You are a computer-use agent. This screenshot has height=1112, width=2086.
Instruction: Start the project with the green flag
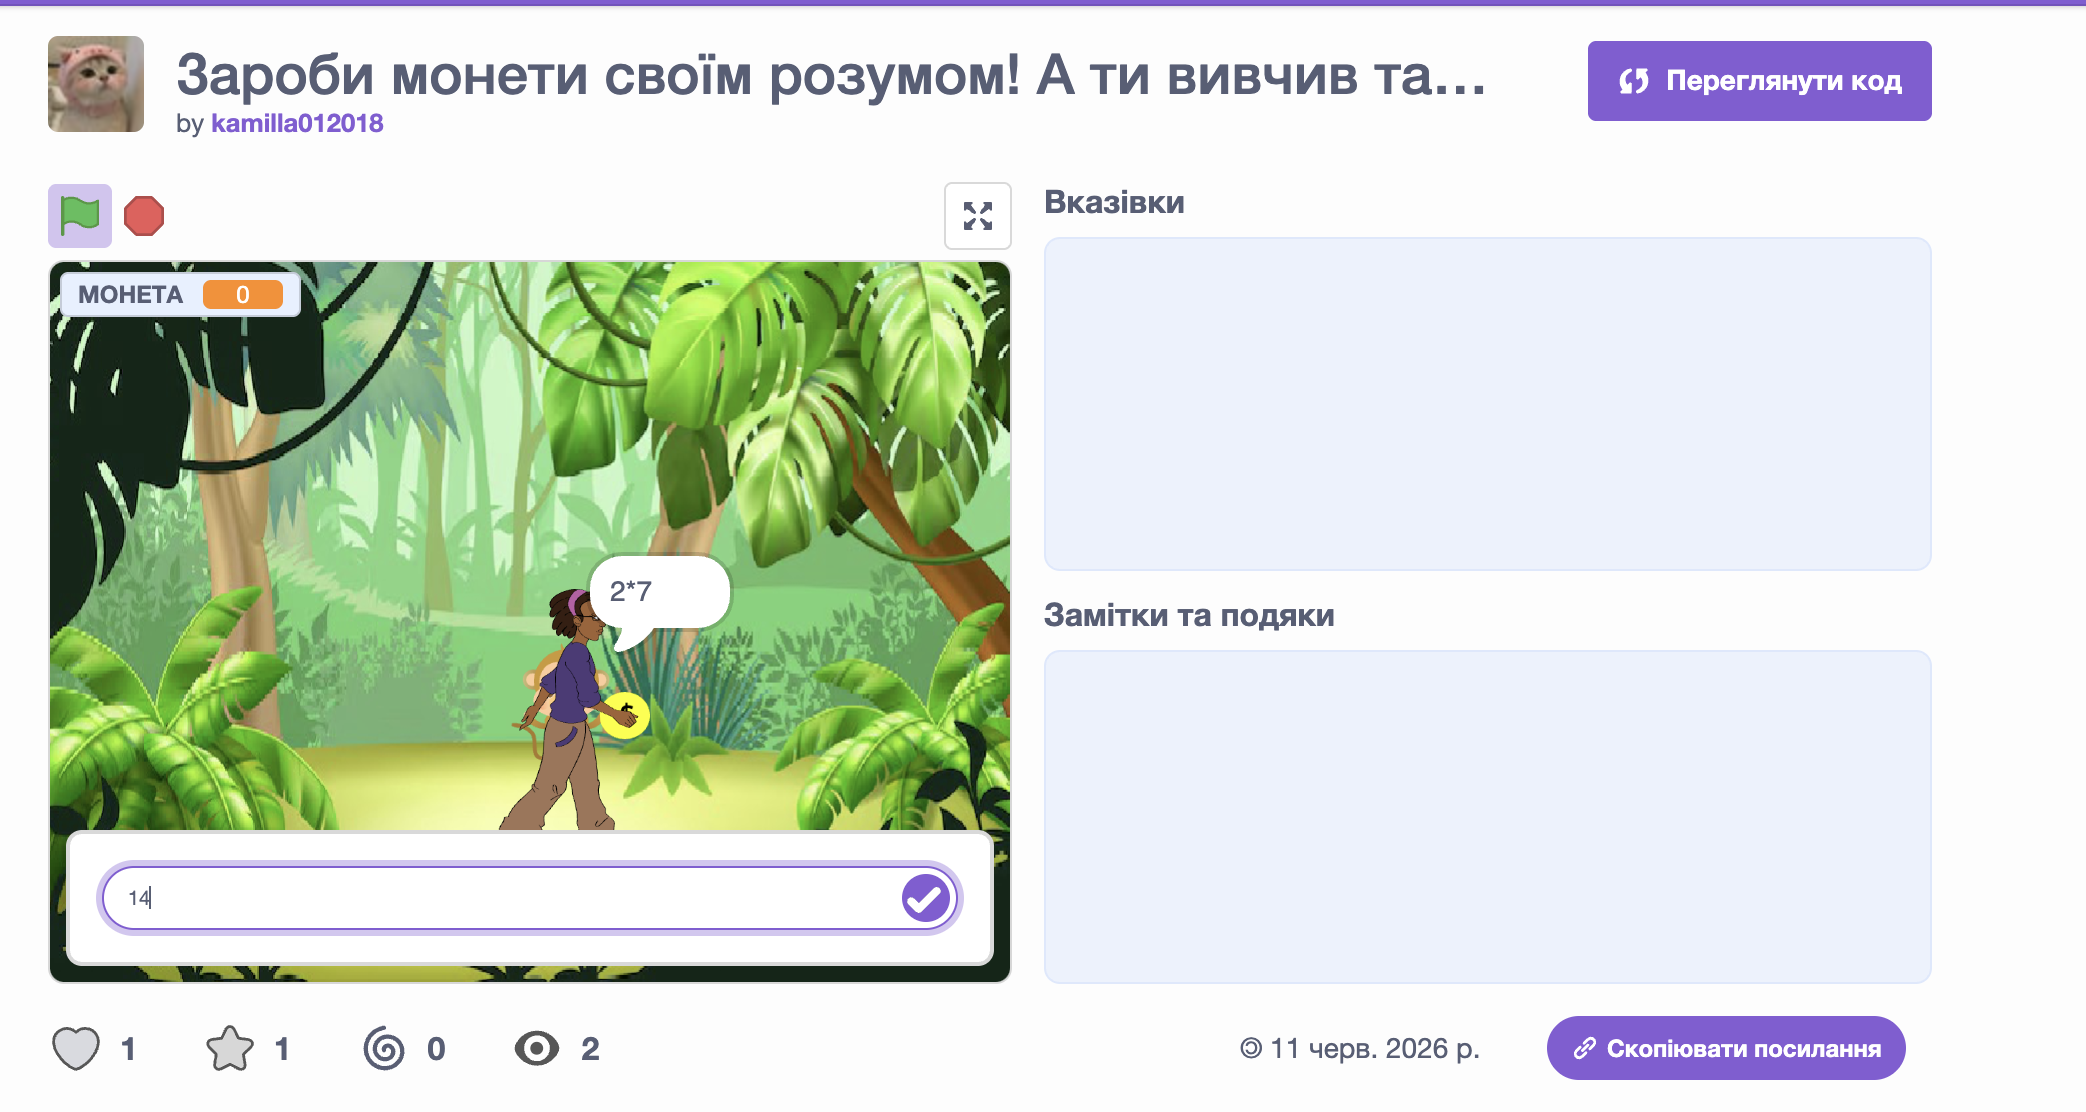point(80,216)
